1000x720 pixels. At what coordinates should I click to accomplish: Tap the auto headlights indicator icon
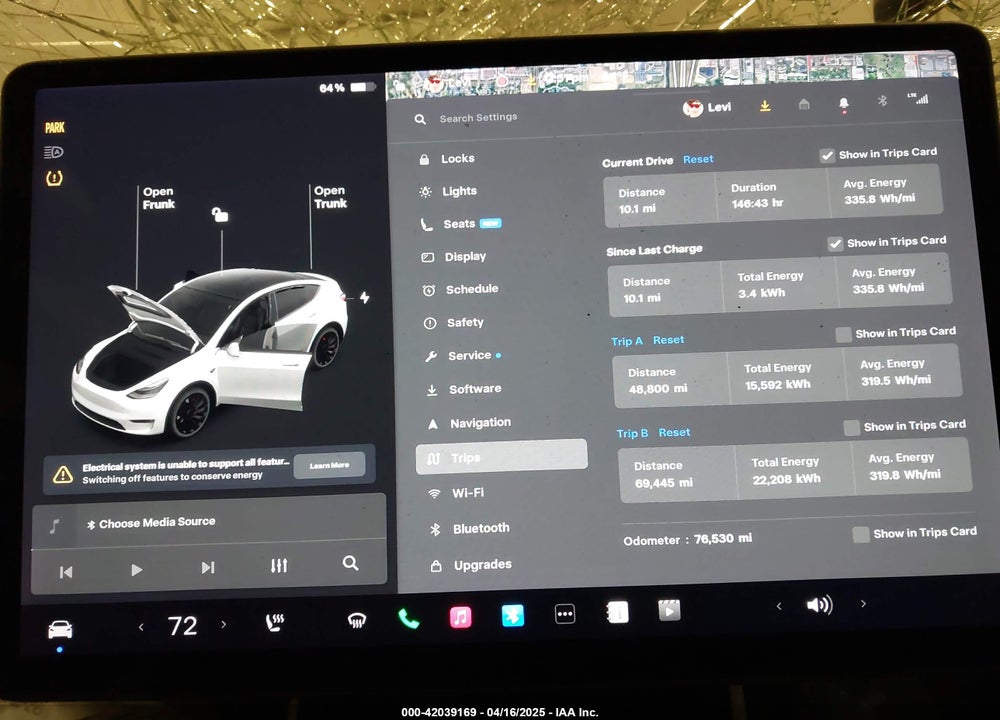pyautogui.click(x=54, y=152)
